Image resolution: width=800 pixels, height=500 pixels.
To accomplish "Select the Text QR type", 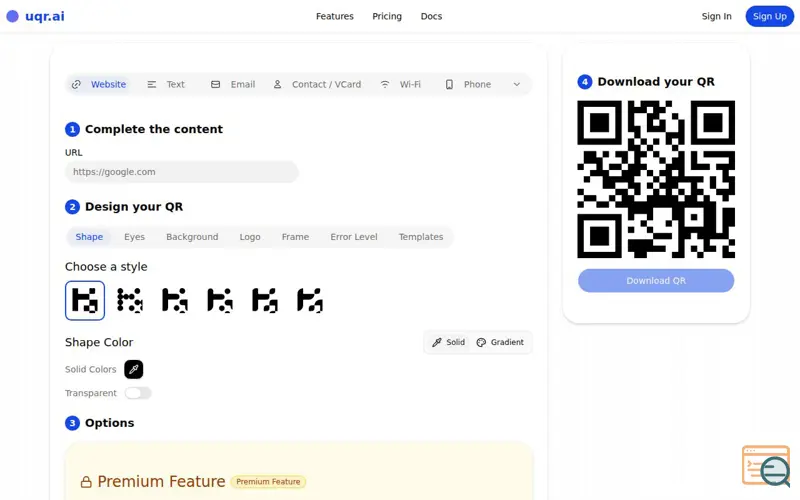I will [166, 84].
